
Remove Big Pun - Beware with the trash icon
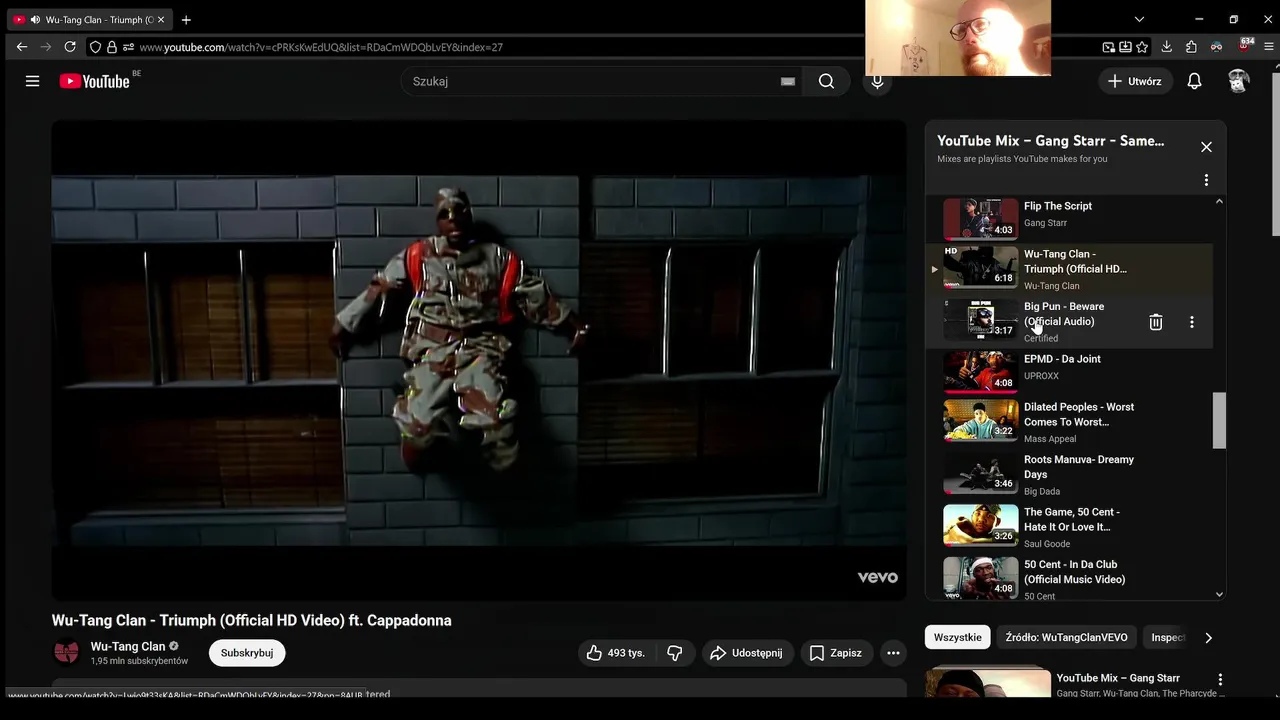point(1155,322)
